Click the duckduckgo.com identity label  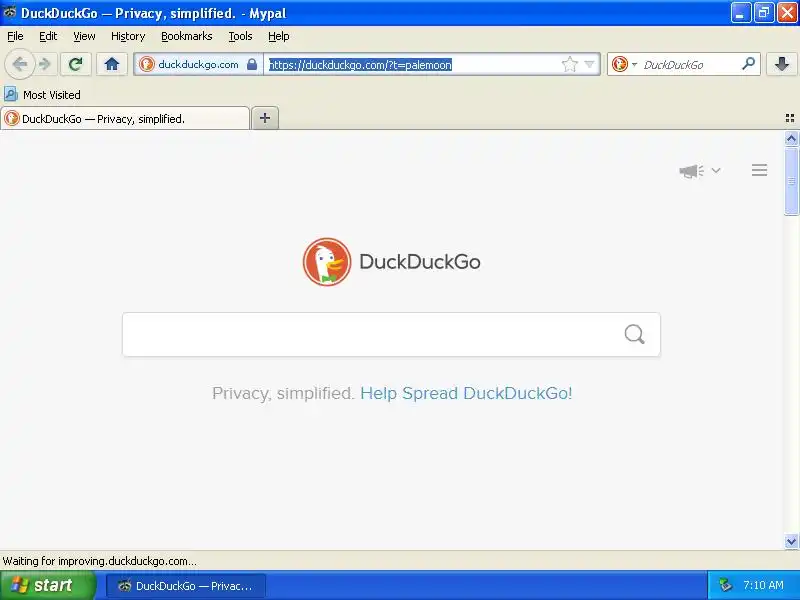(198, 65)
